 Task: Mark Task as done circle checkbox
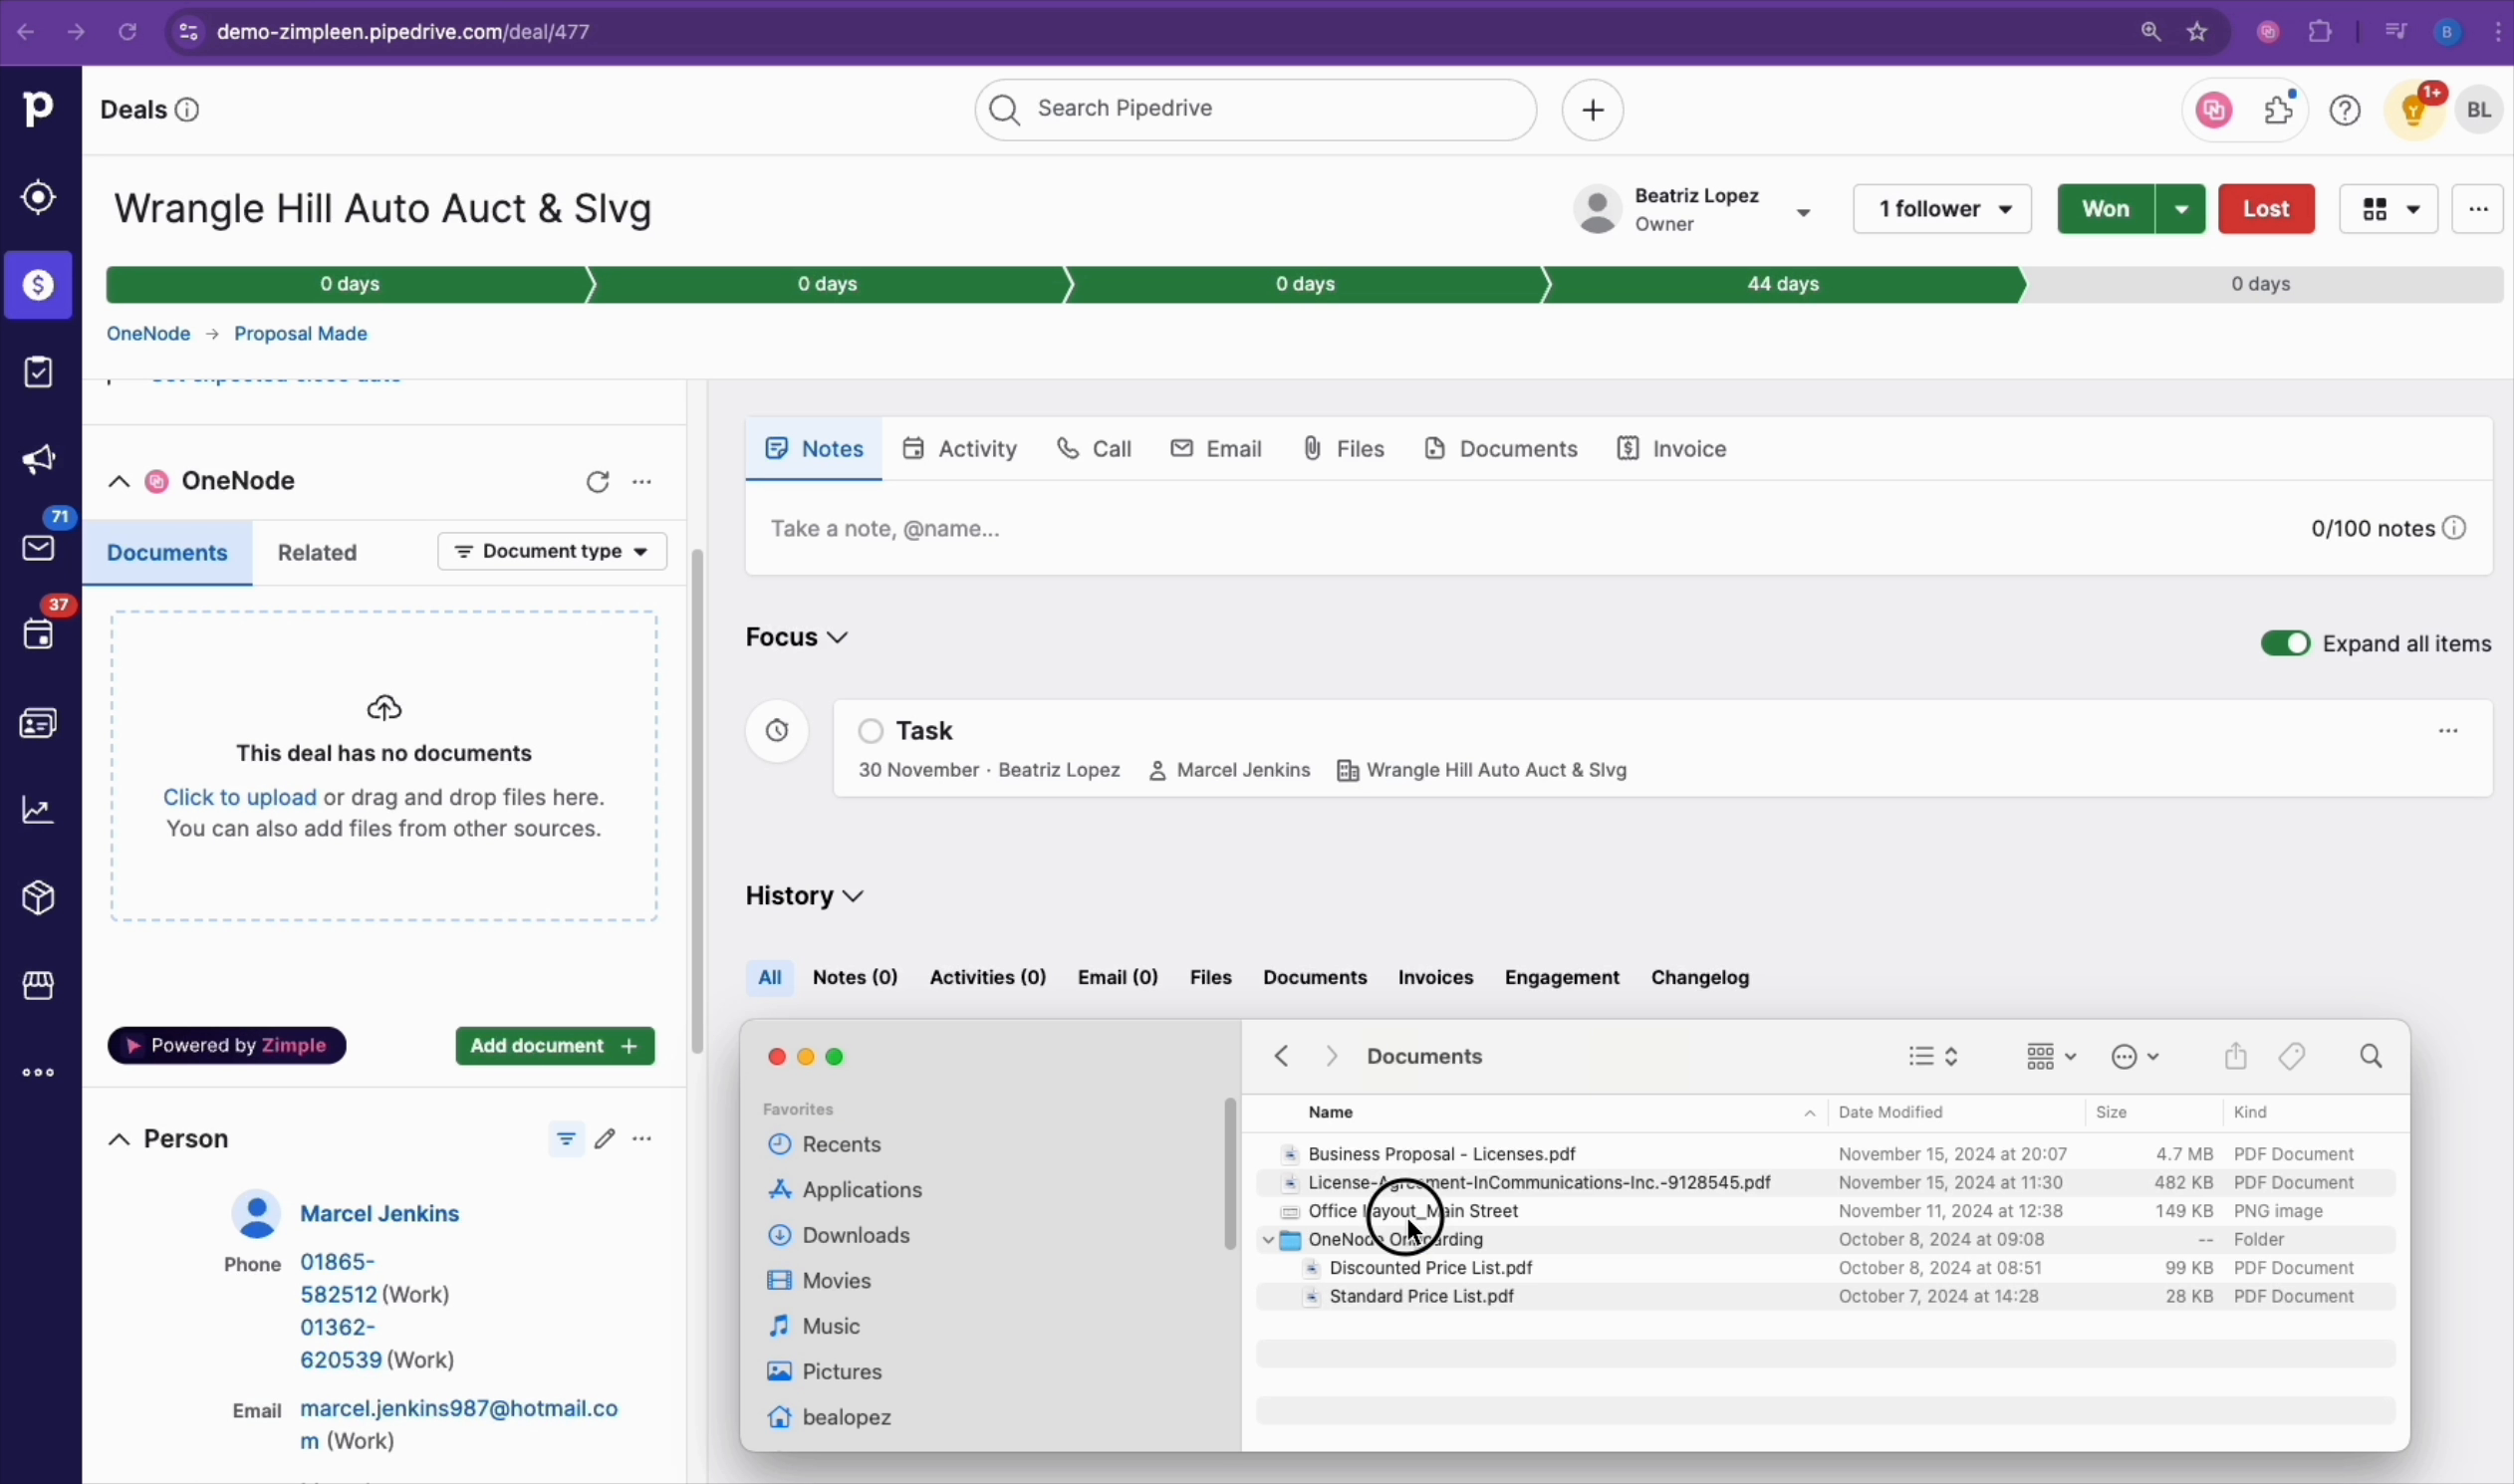(x=871, y=732)
